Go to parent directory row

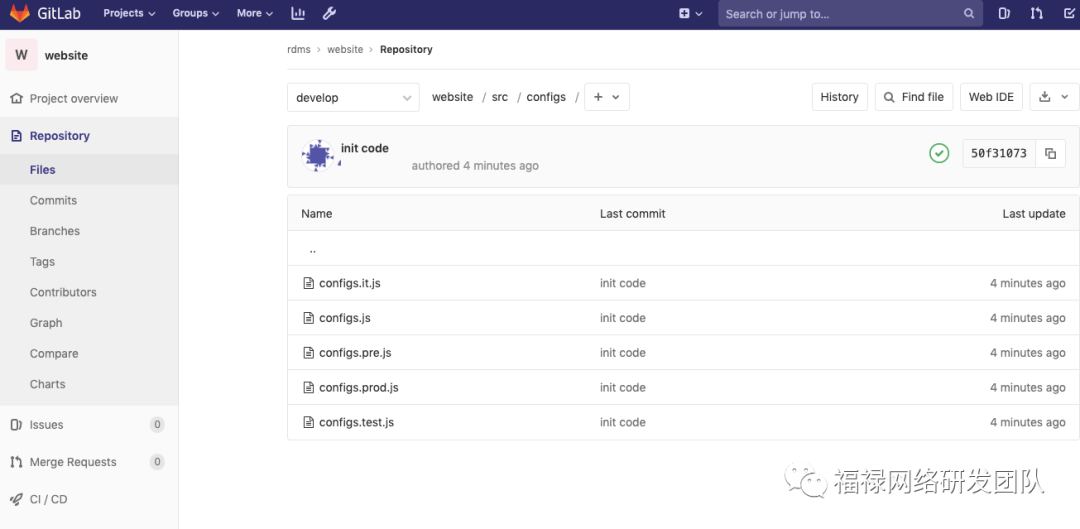683,249
